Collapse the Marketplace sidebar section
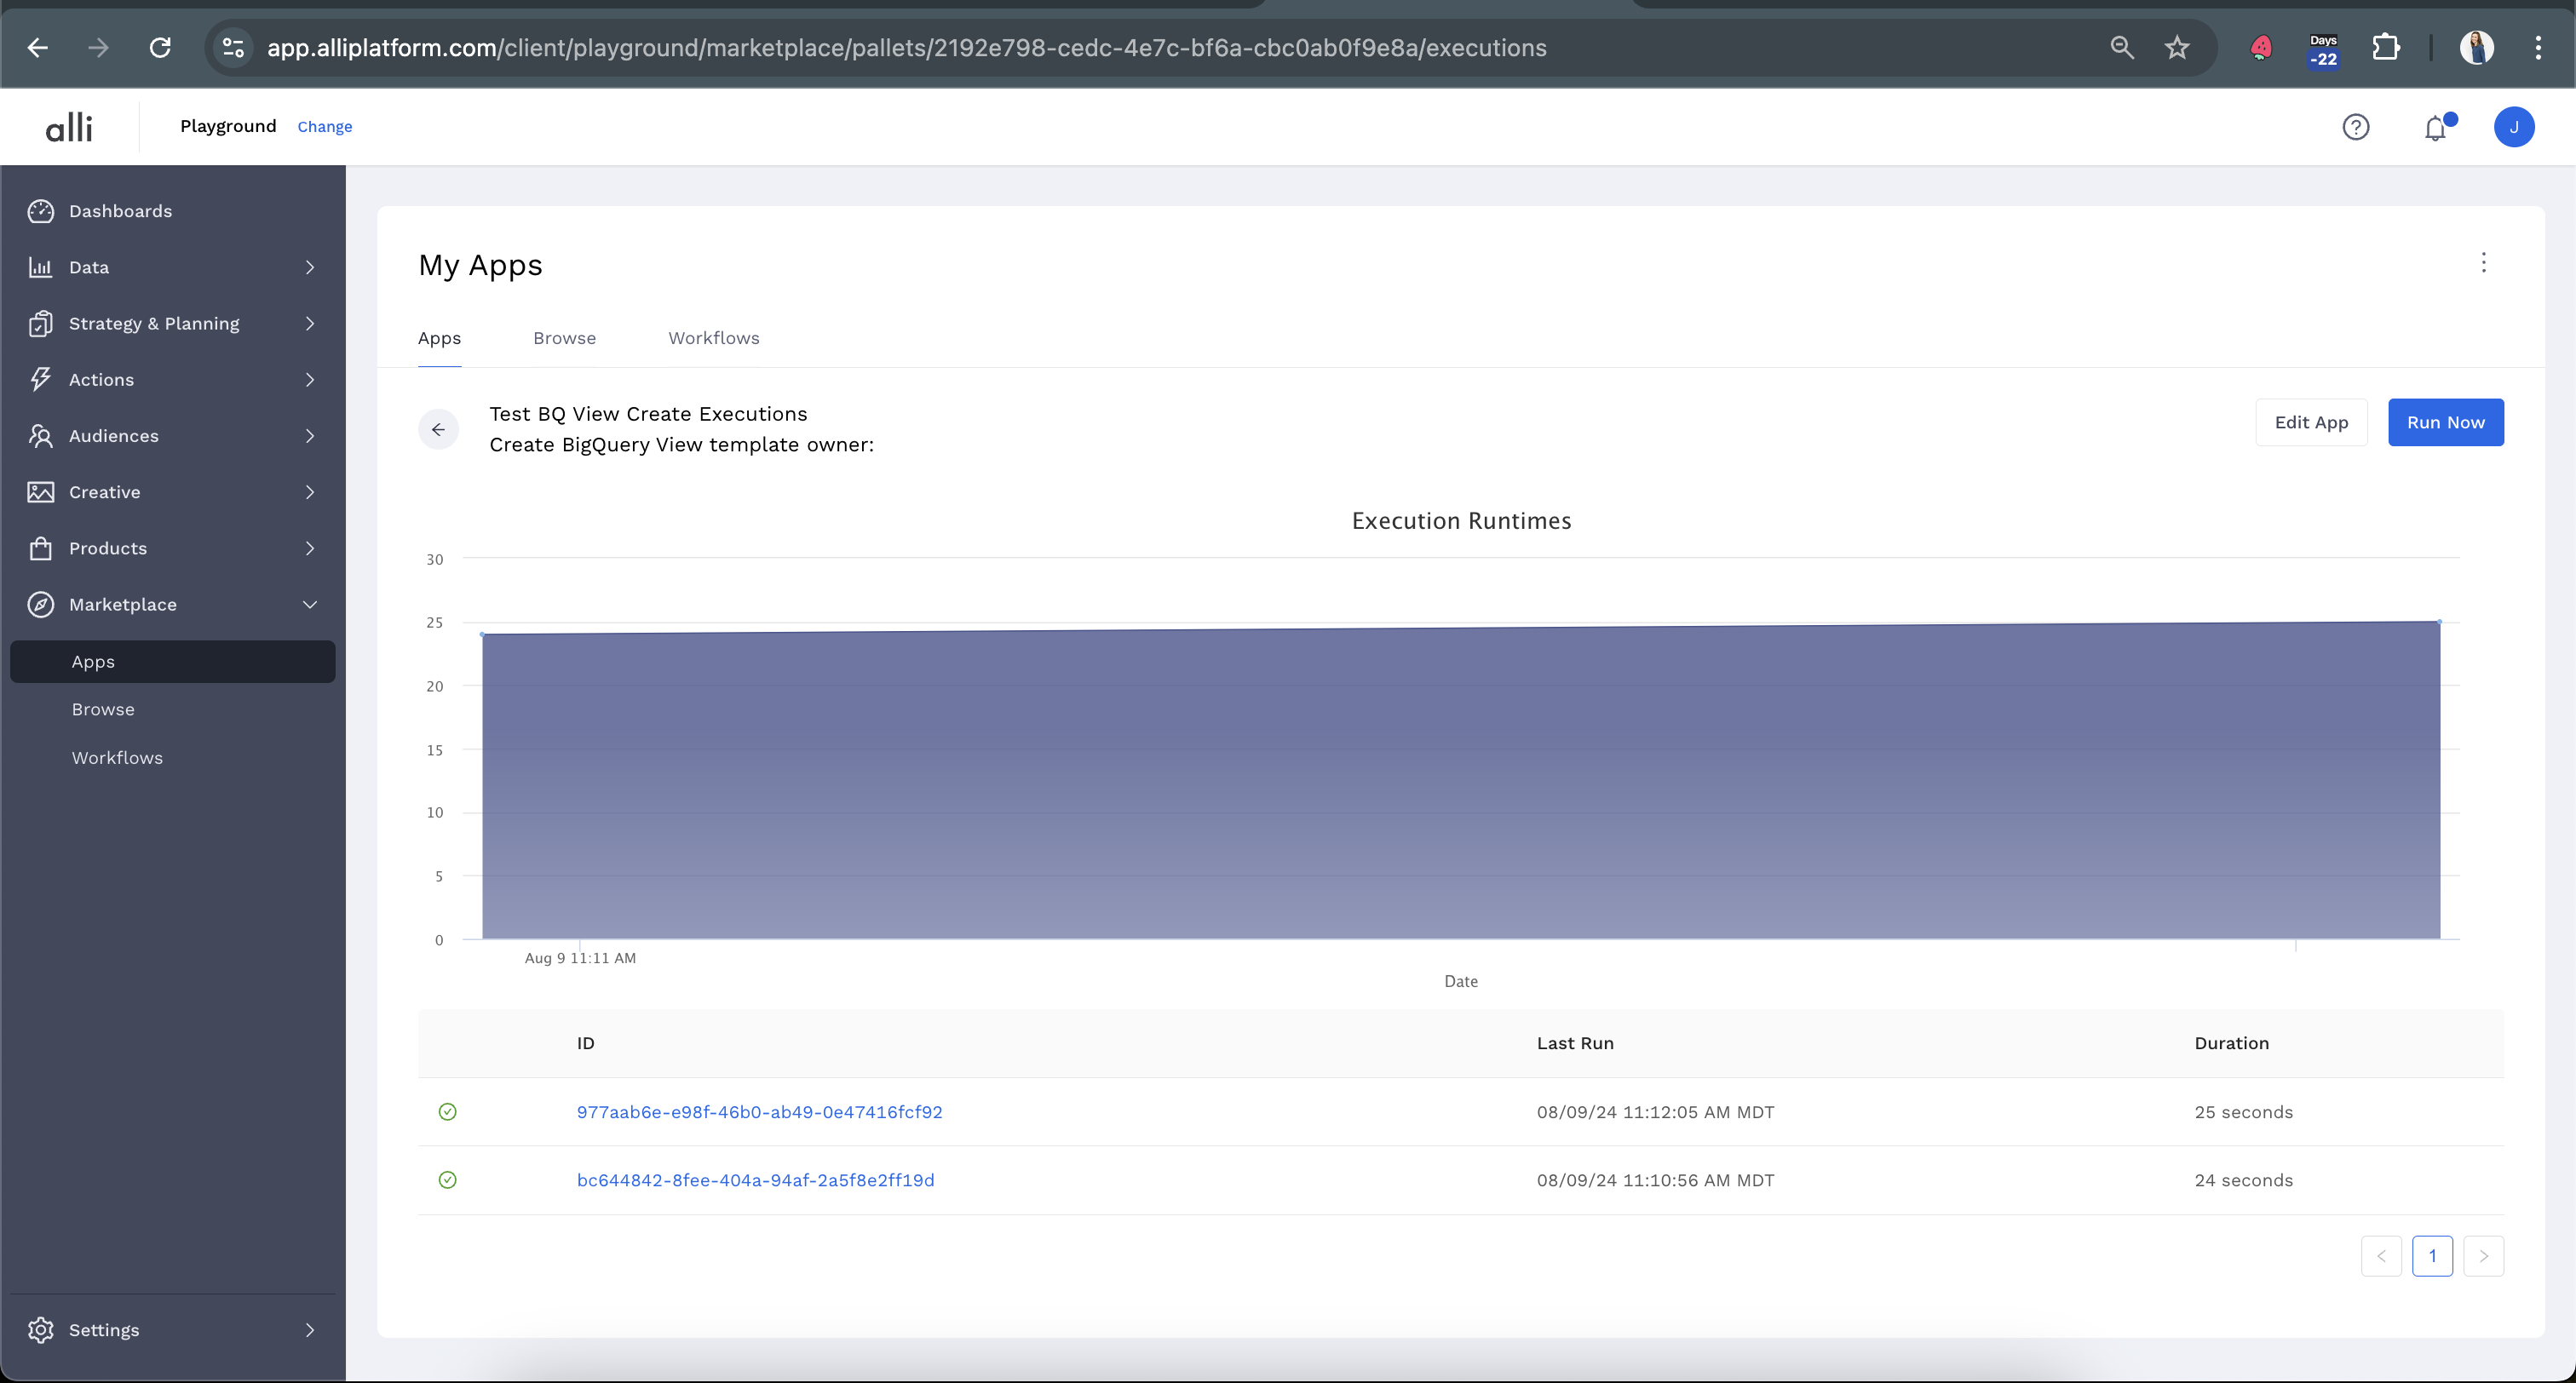 [x=309, y=604]
